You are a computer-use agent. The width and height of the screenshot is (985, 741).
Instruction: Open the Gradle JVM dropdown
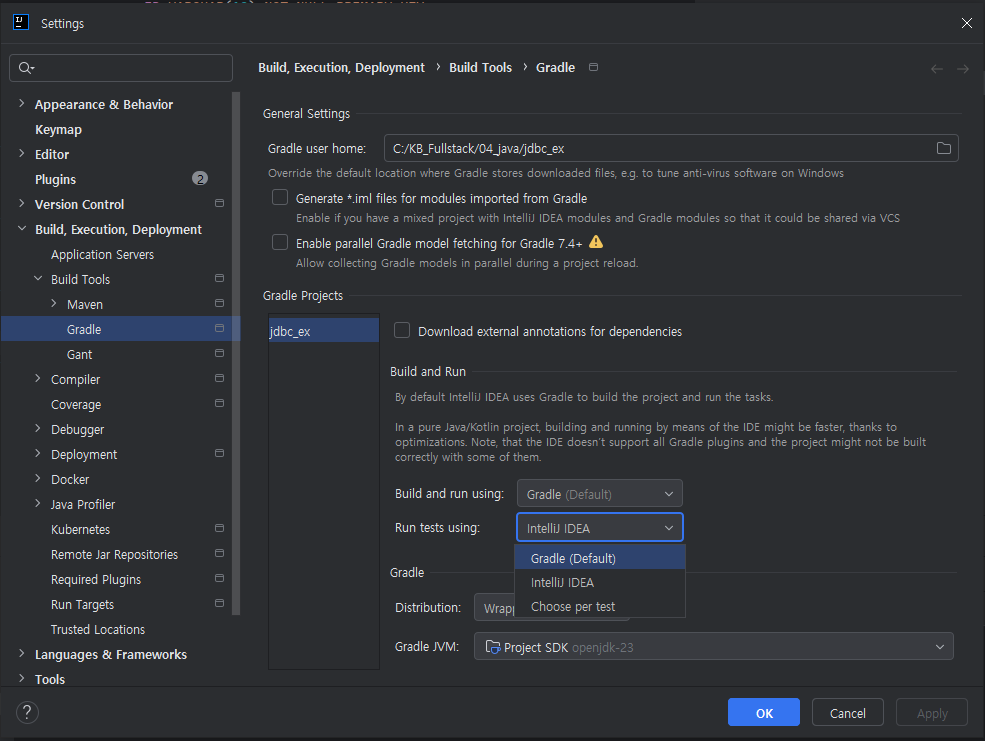tap(714, 647)
